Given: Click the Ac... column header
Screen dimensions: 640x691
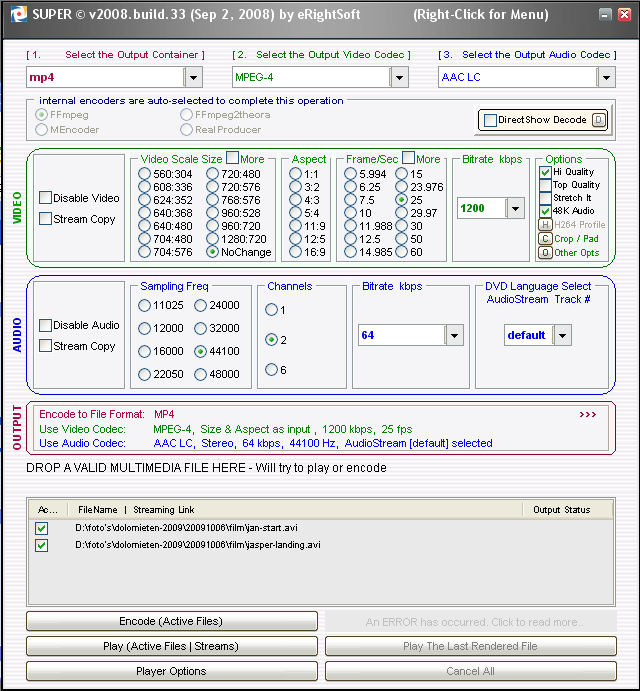Looking at the screenshot, I should pyautogui.click(x=48, y=510).
